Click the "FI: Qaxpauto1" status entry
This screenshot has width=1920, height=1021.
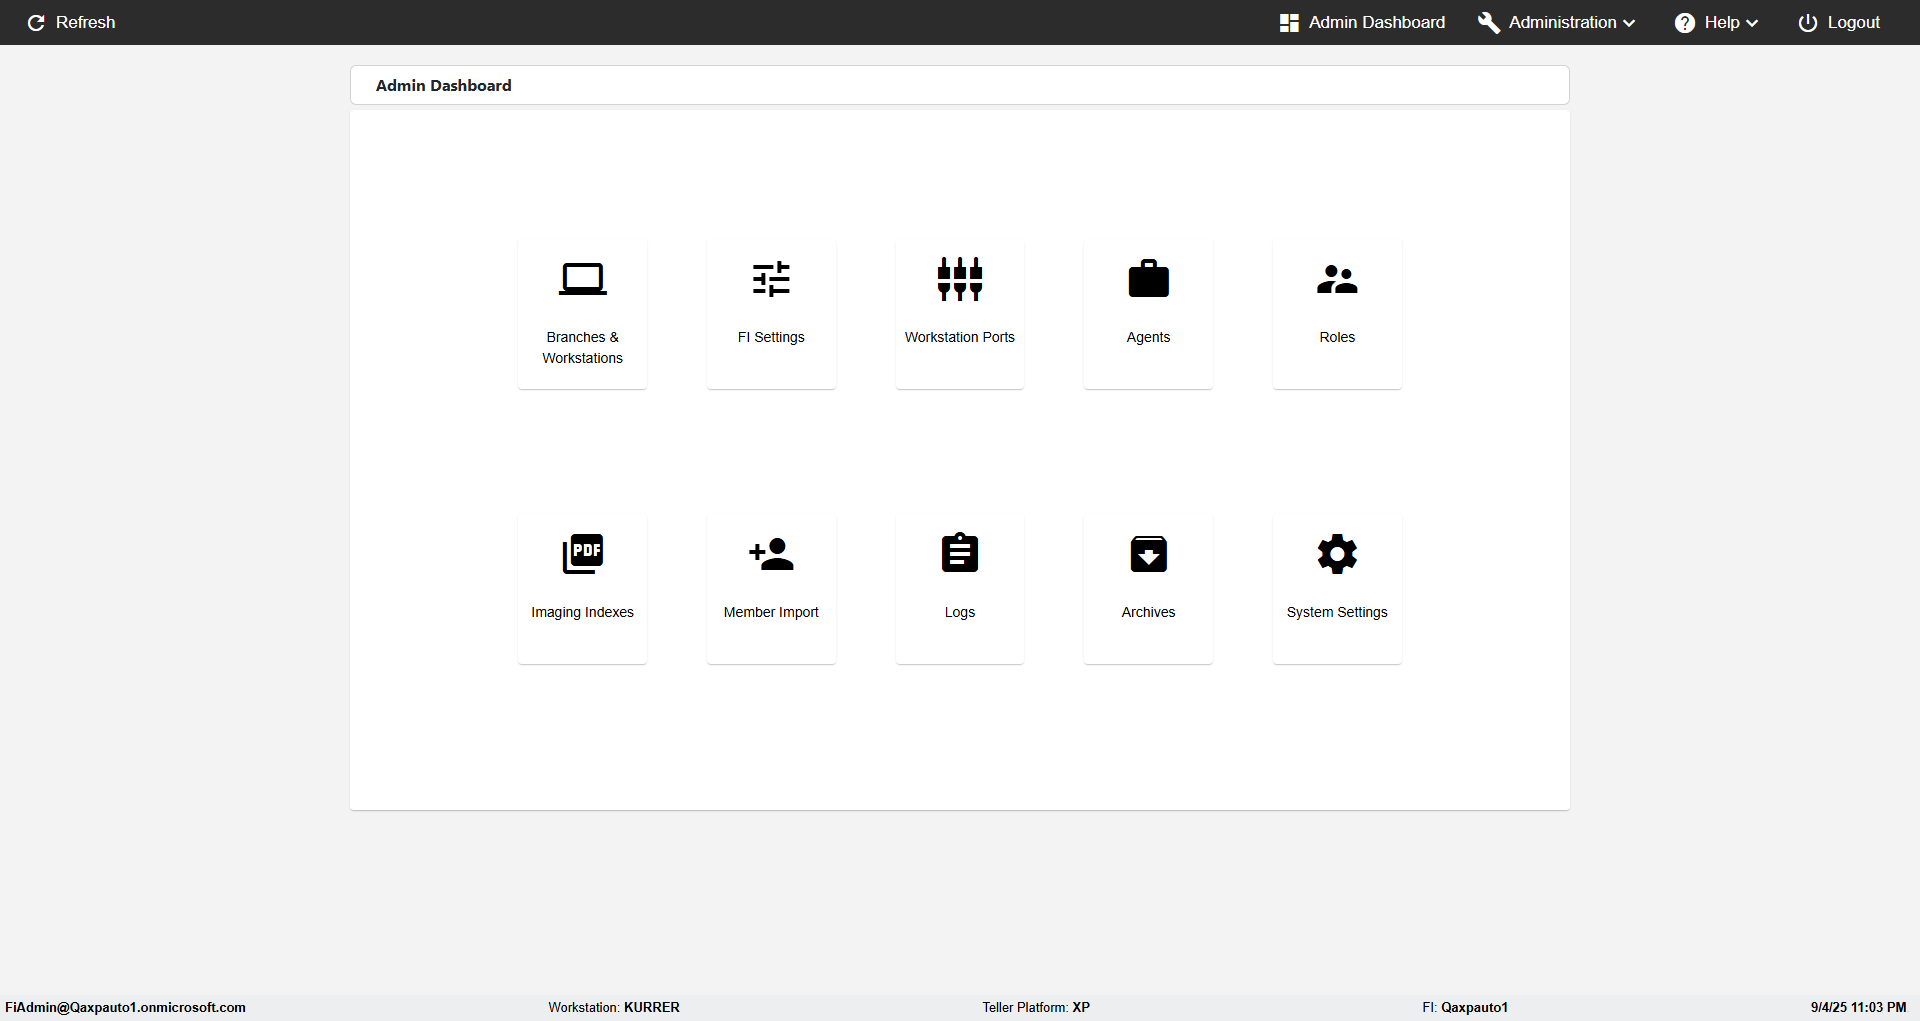[1465, 1007]
